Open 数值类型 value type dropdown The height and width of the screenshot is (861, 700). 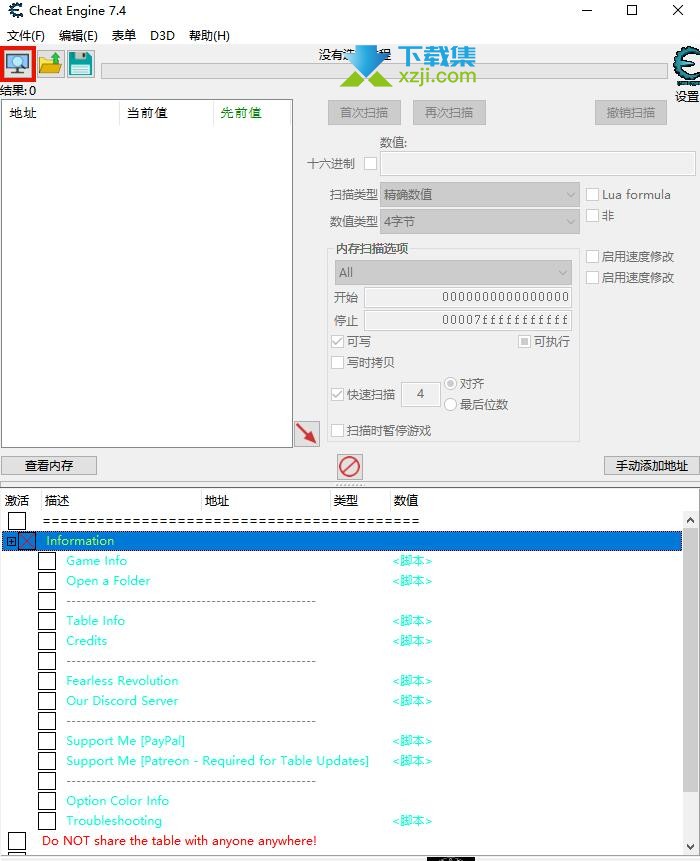(x=480, y=221)
